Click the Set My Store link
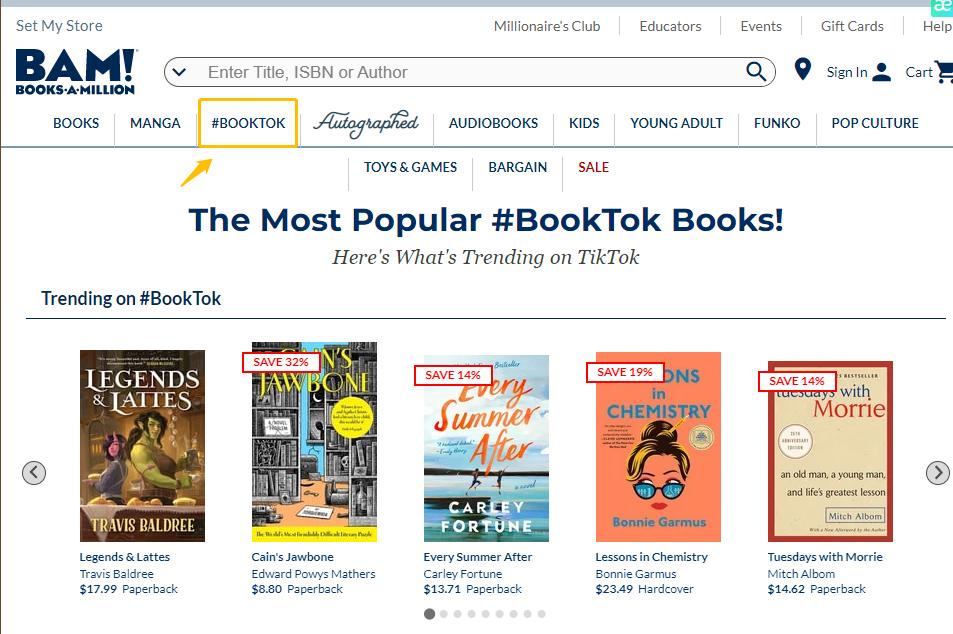 (x=59, y=26)
